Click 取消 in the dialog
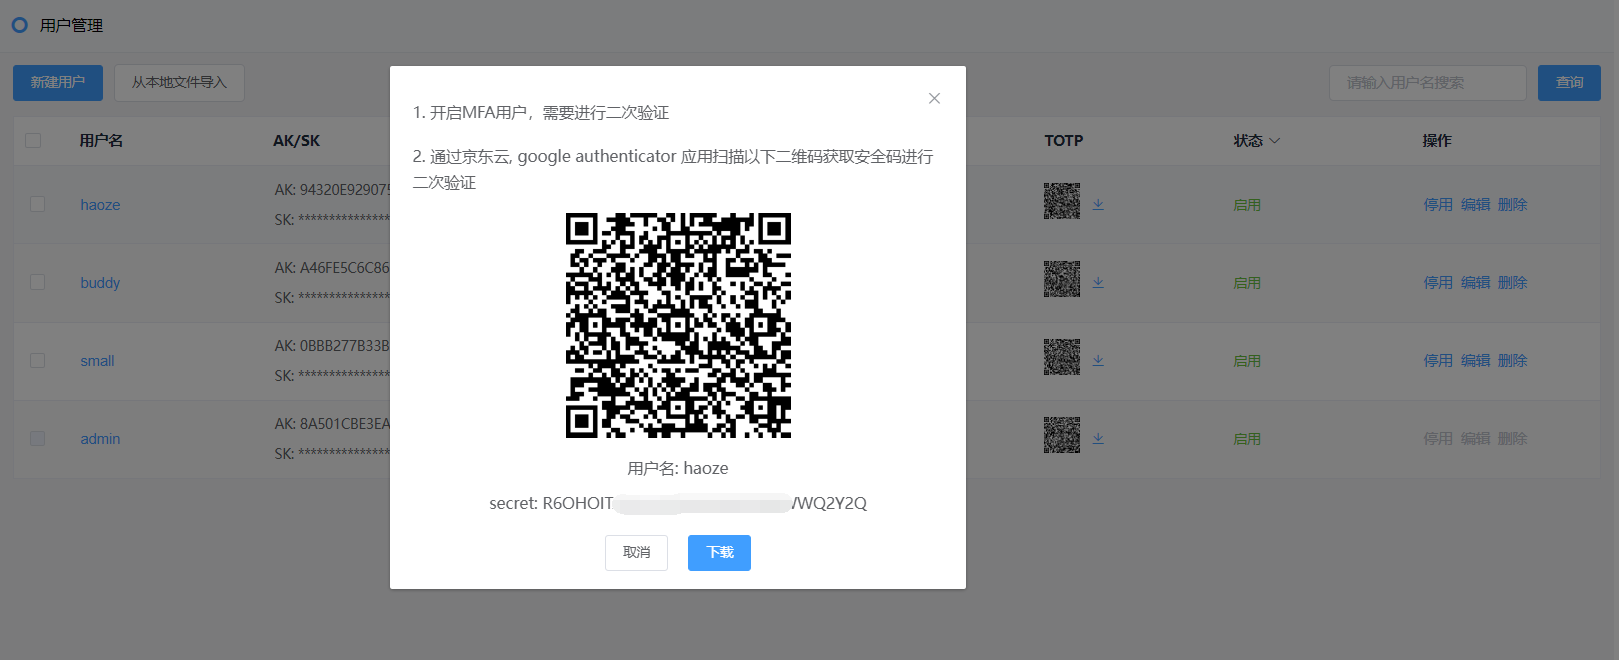Screen dimensions: 1619x660 (x=636, y=552)
